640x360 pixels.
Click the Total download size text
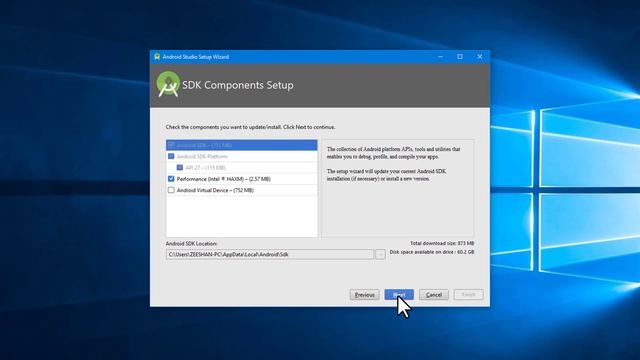pyautogui.click(x=442, y=243)
